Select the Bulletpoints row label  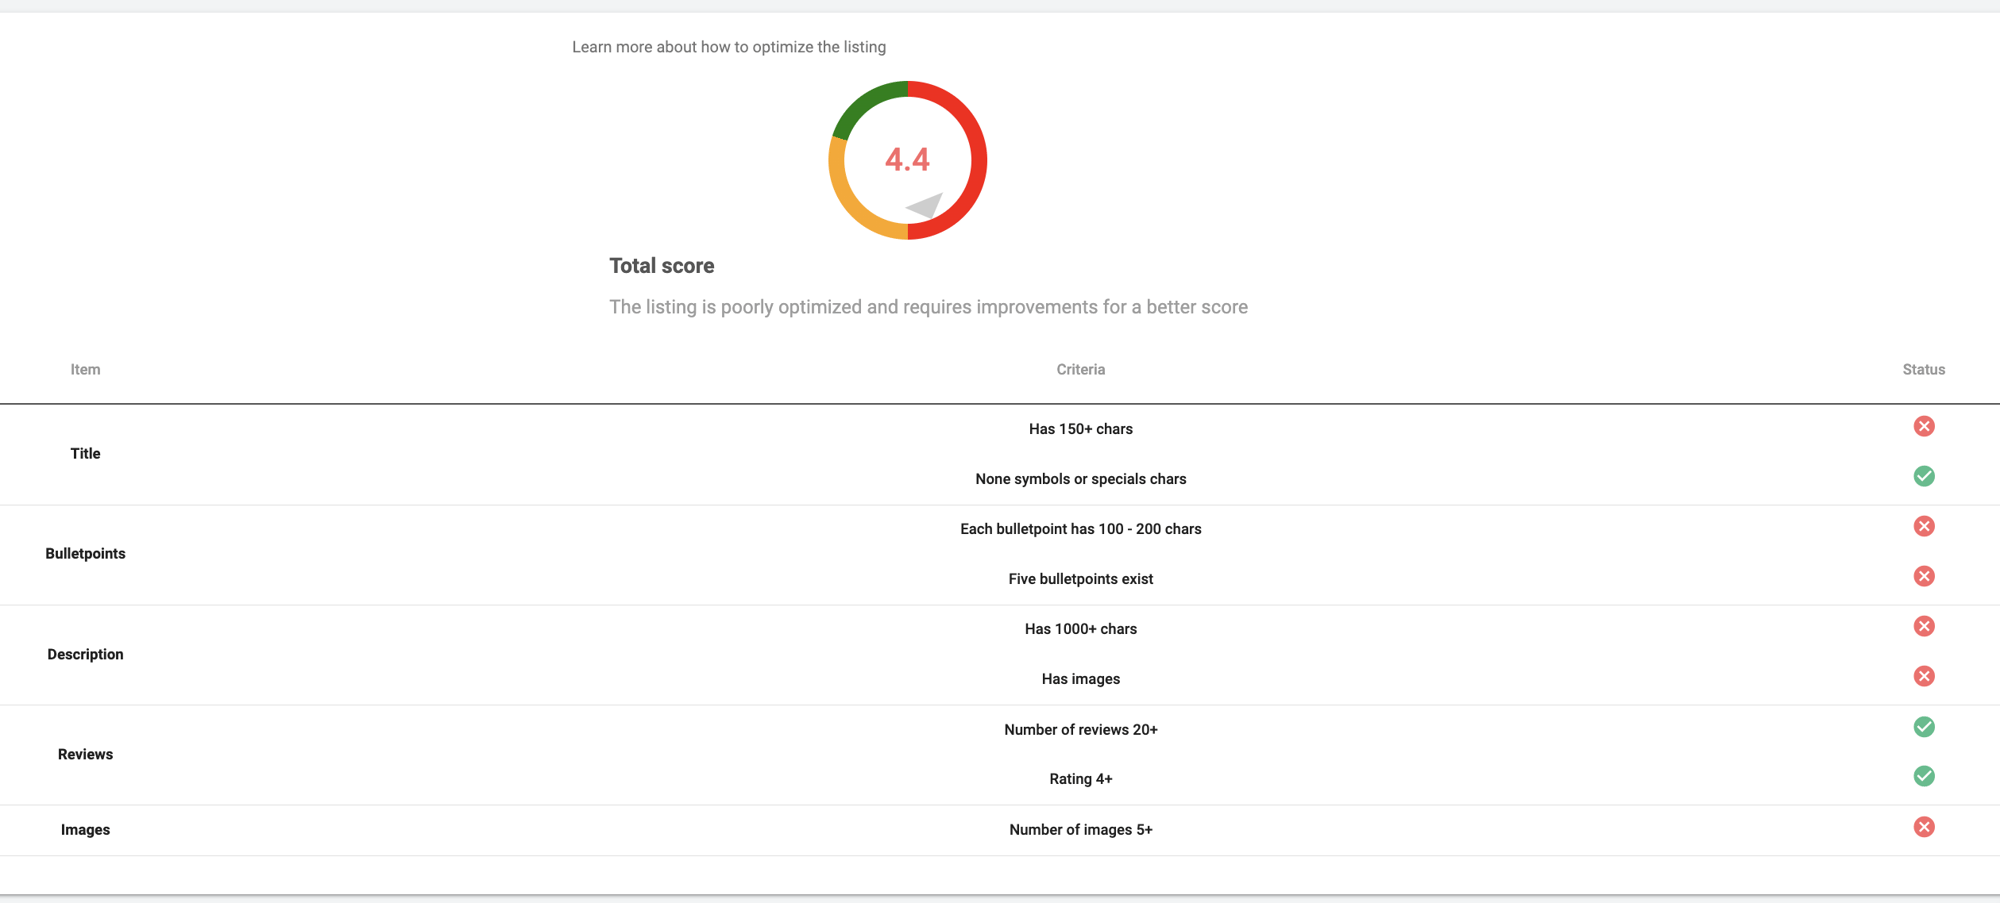point(85,553)
